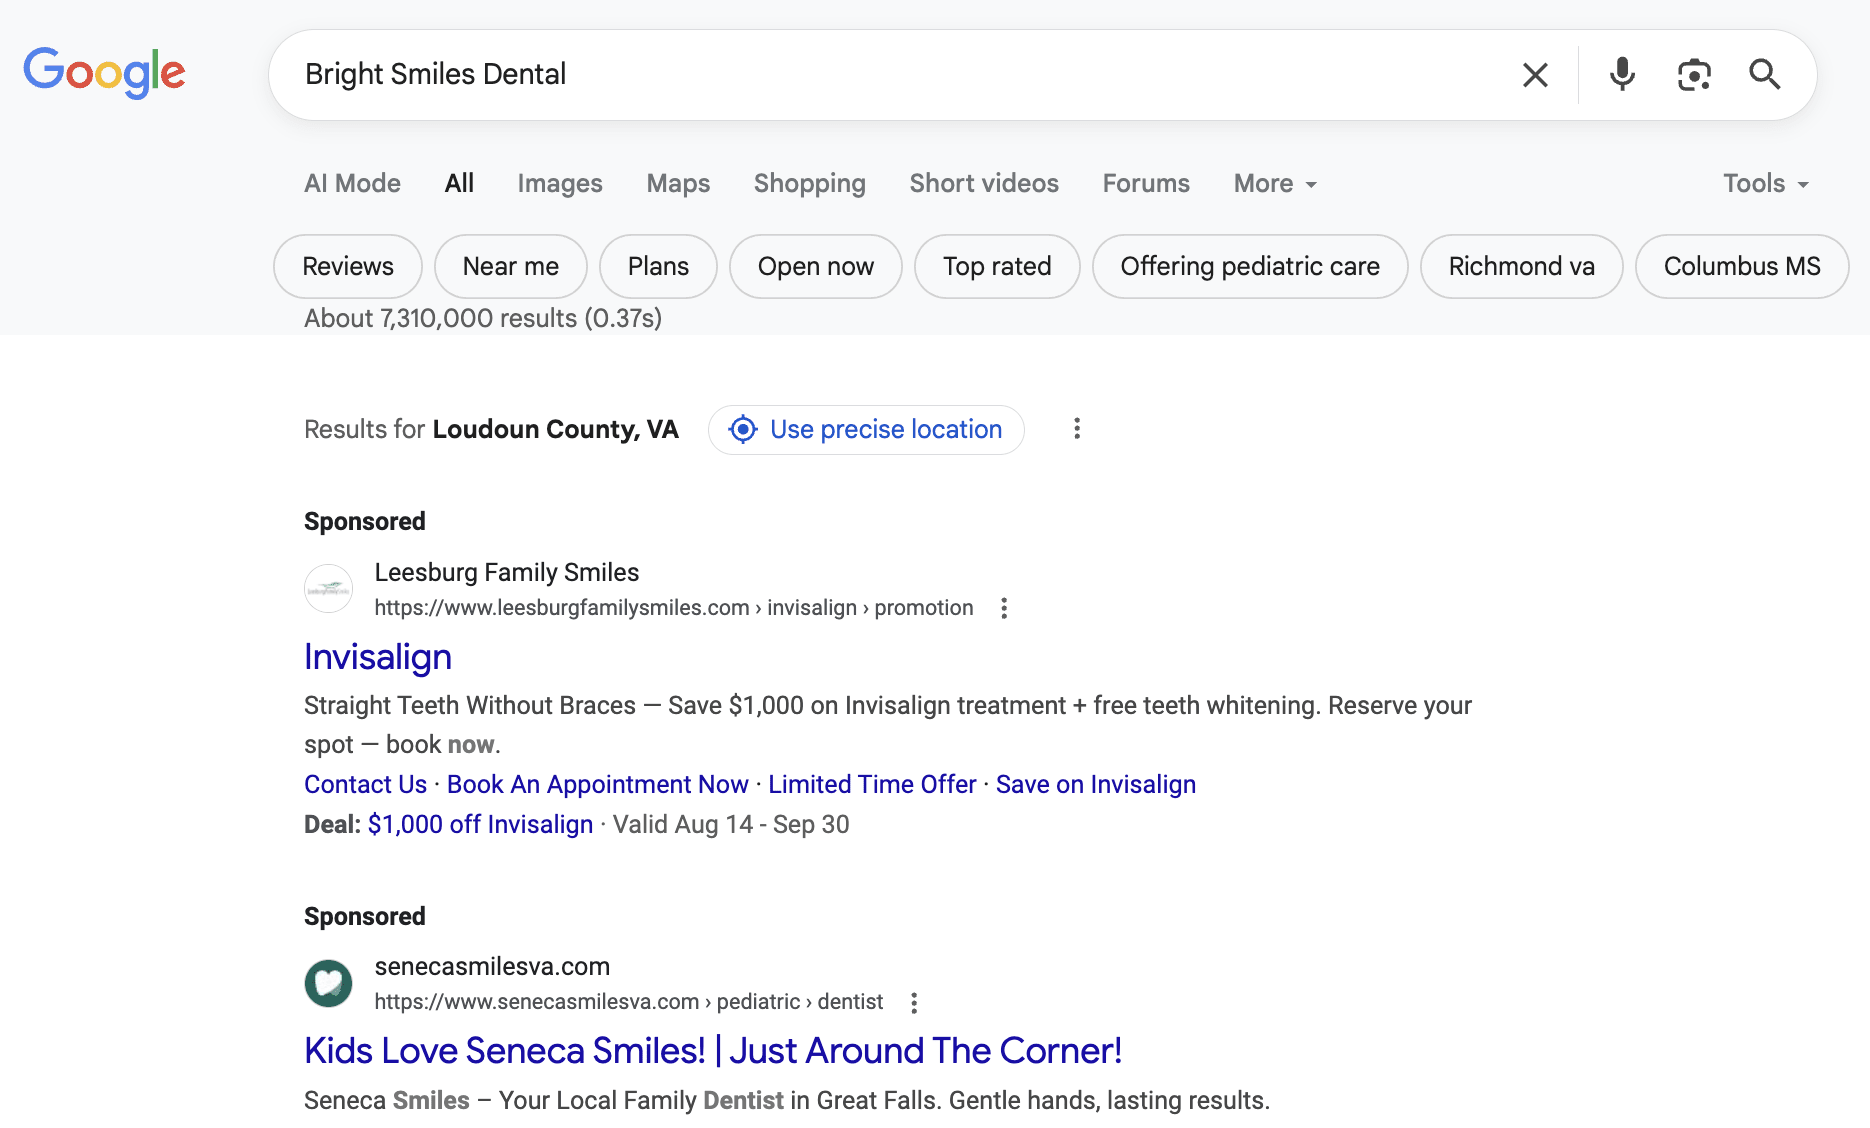Follow Book An Appointment Now link
The width and height of the screenshot is (1870, 1128).
pos(598,785)
